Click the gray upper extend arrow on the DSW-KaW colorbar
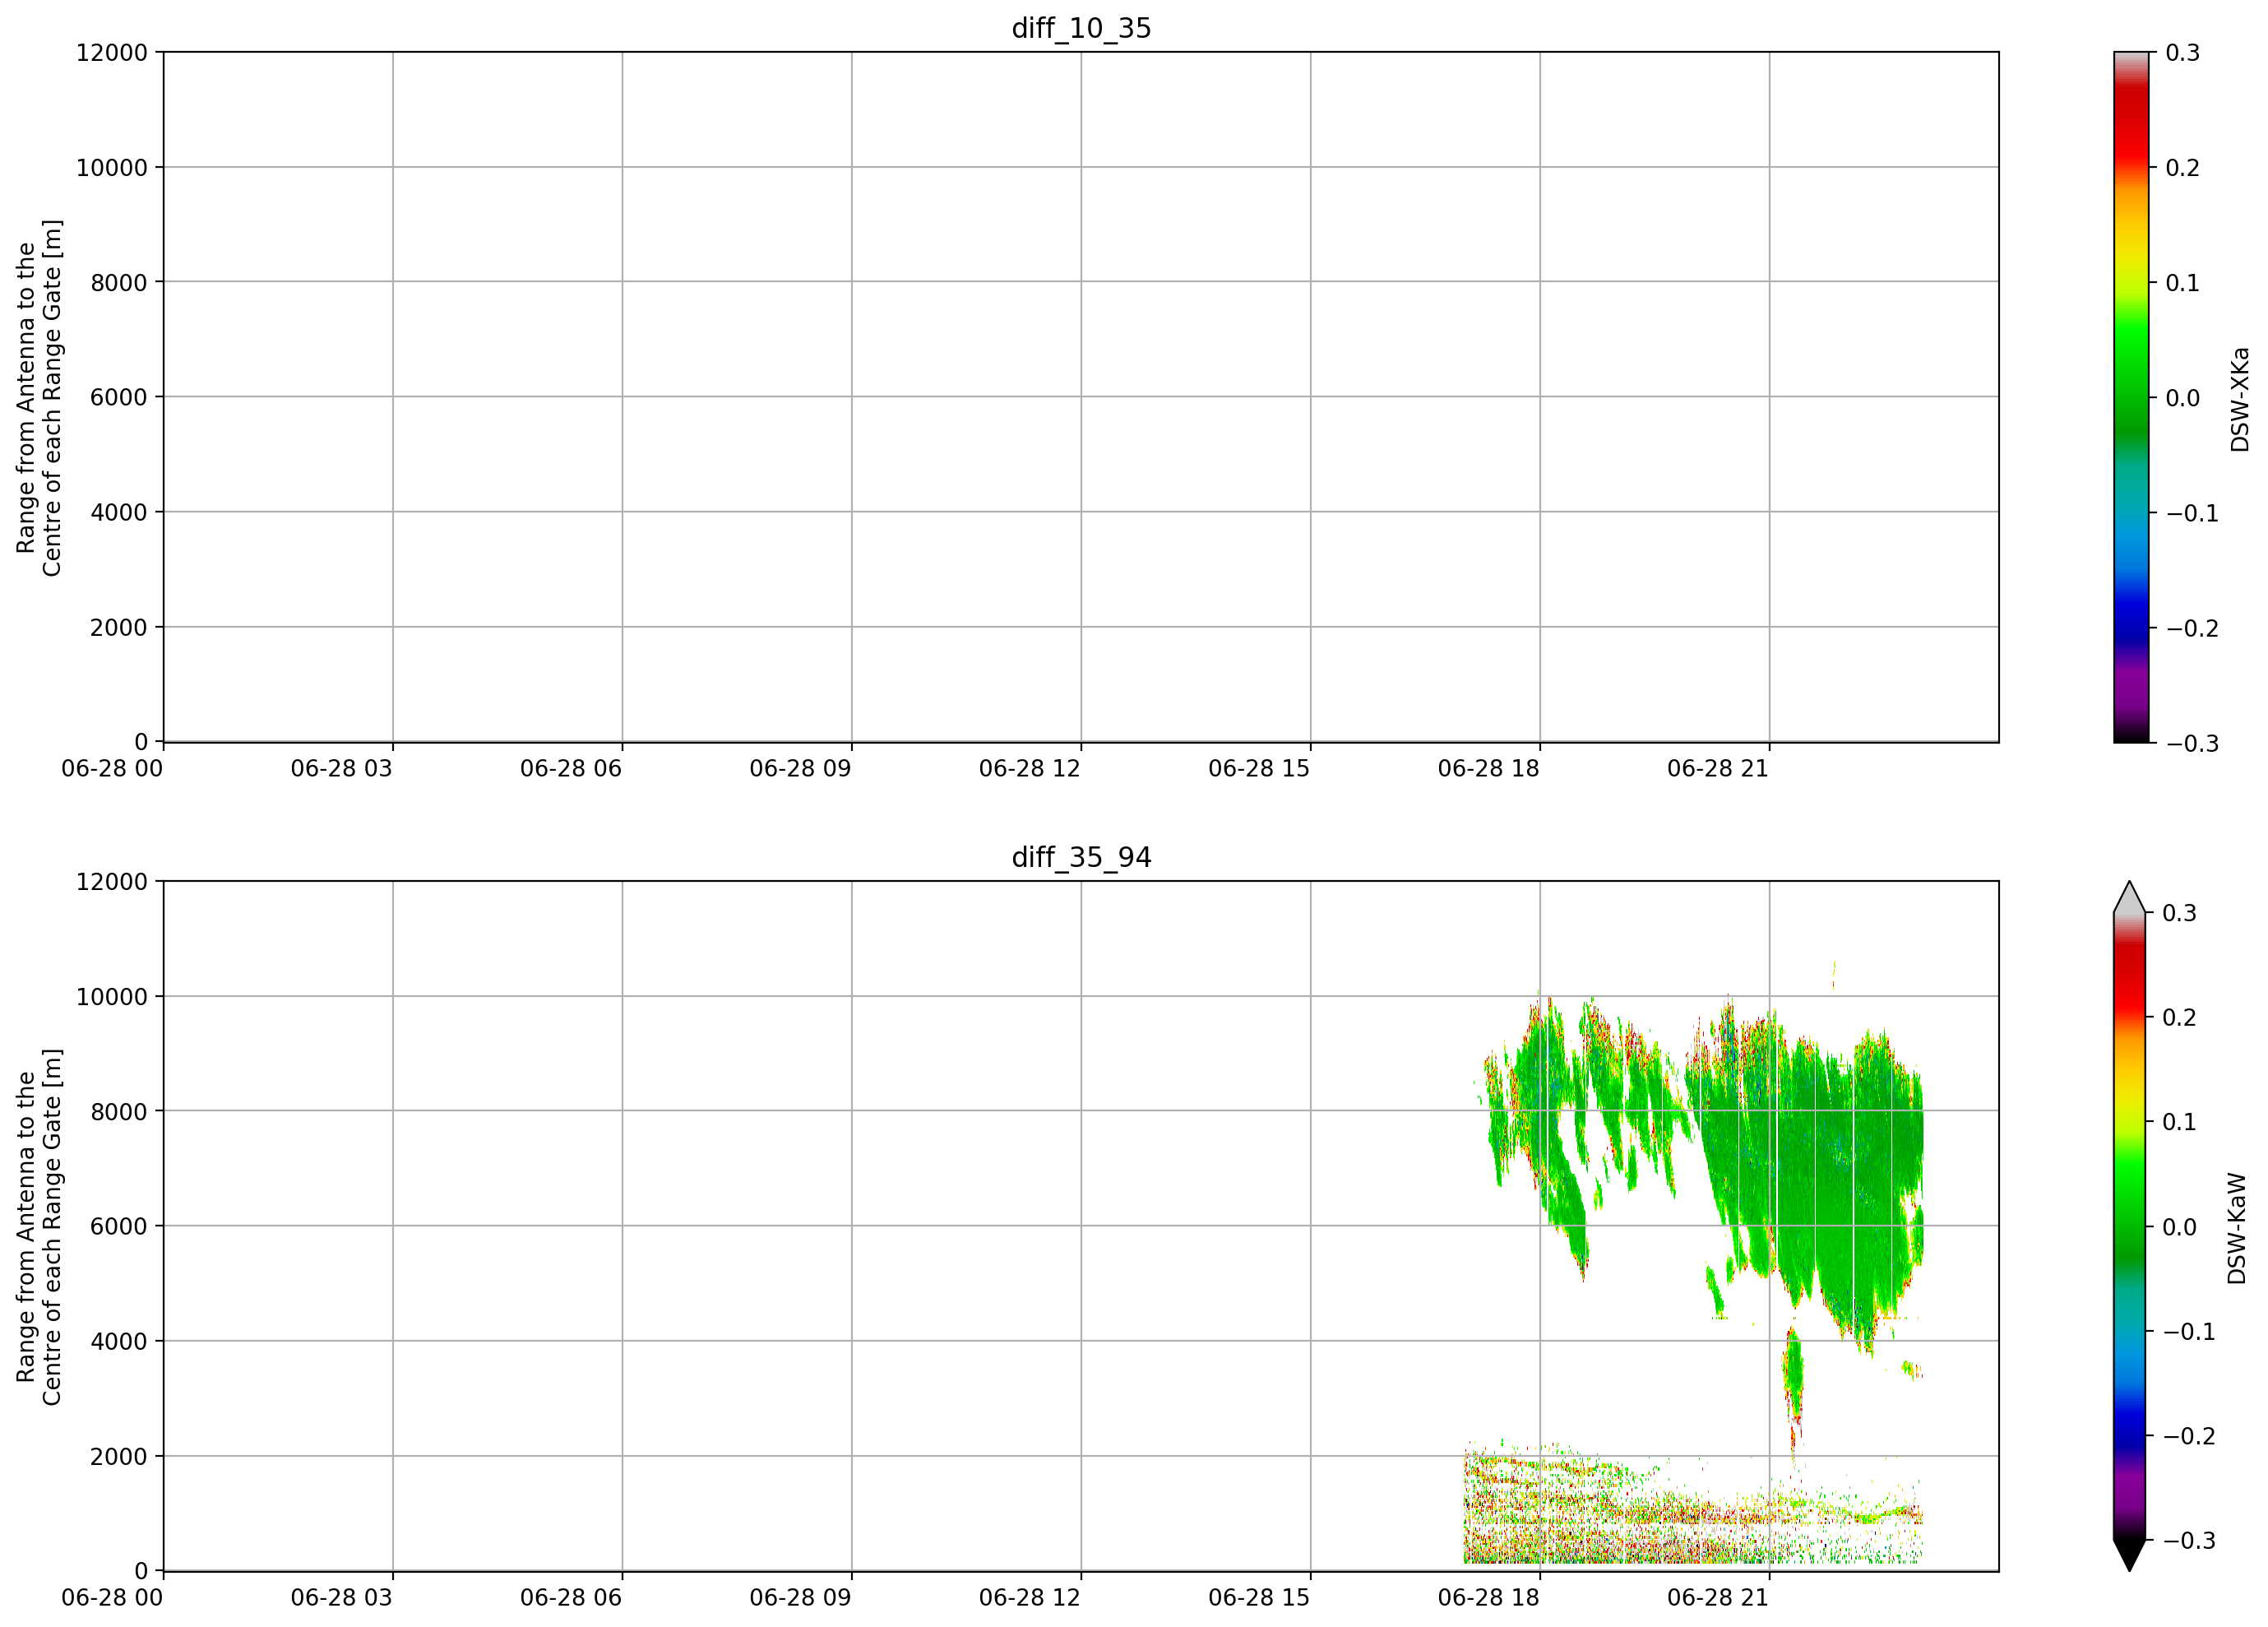2268x1627 pixels. pos(2129,898)
